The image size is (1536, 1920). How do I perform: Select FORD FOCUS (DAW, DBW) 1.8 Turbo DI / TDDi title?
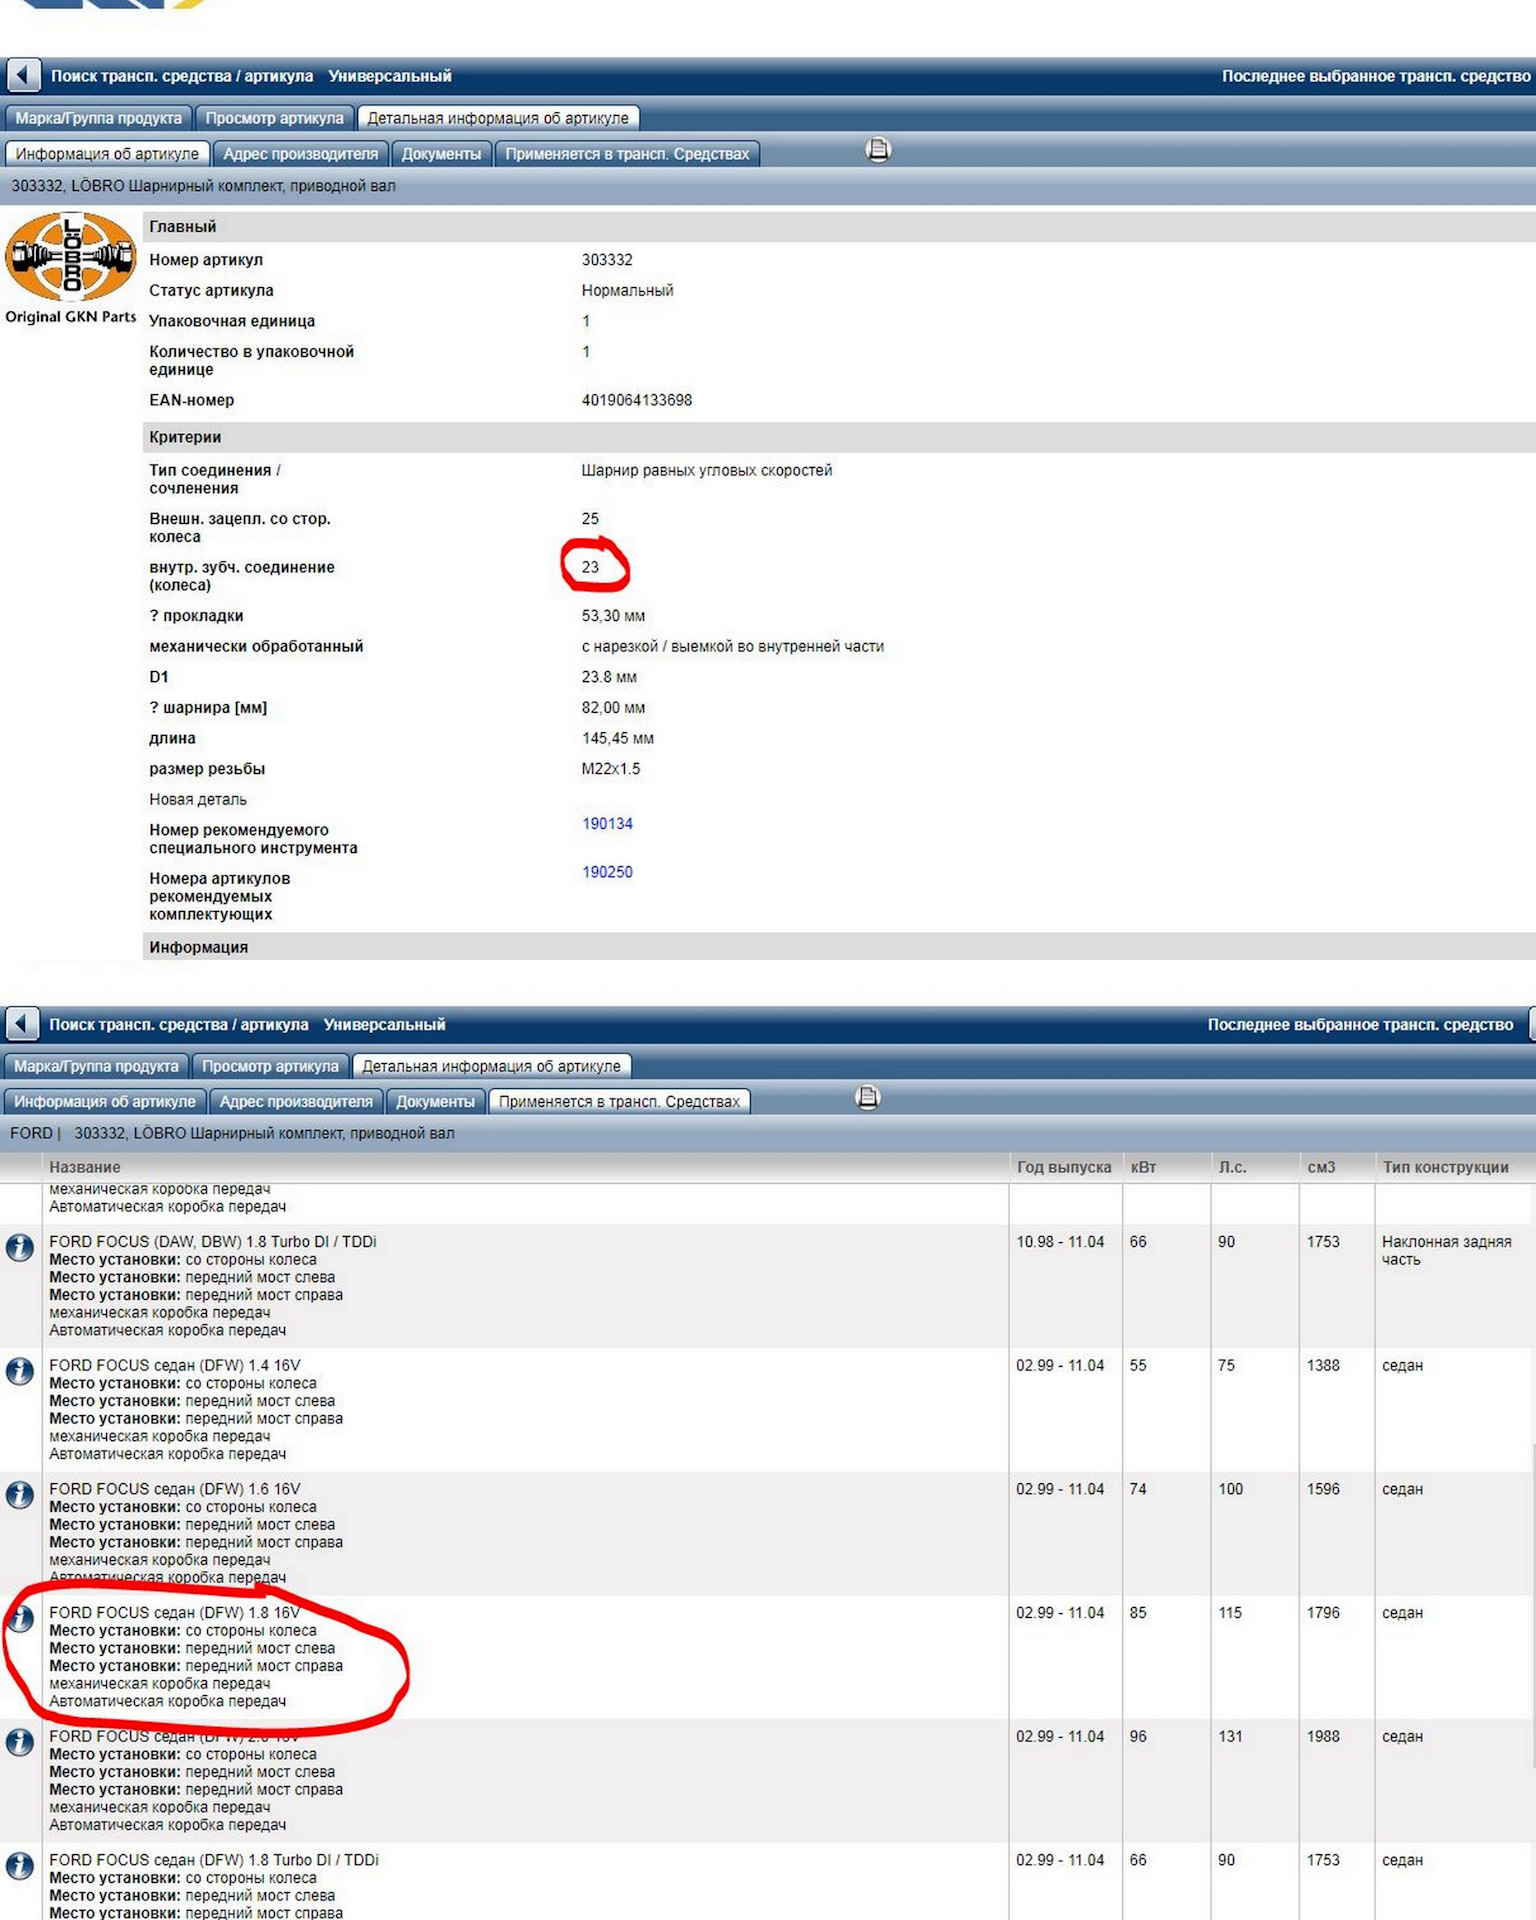point(213,1241)
